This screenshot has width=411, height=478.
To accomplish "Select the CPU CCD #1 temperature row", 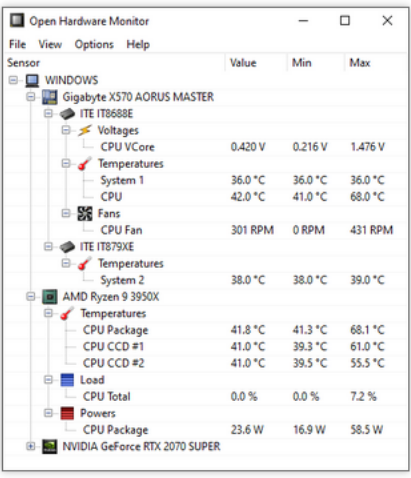I will 205,347.
